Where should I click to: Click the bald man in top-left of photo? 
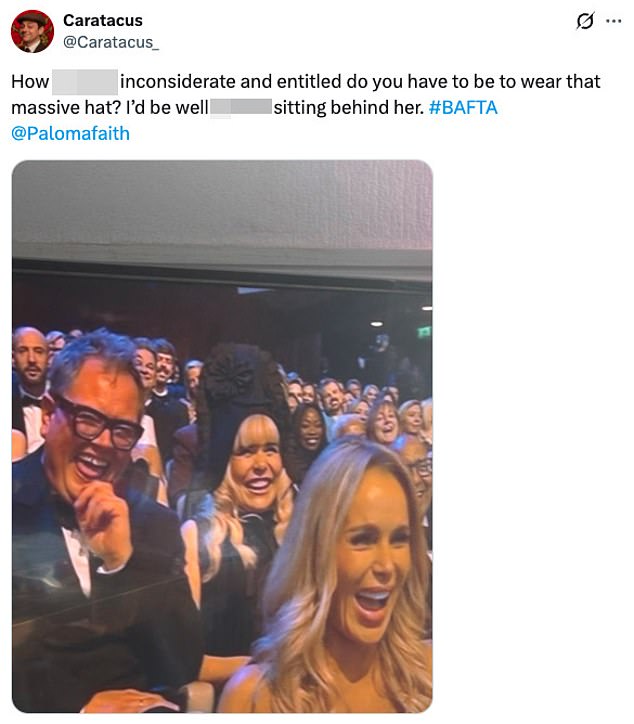point(30,356)
